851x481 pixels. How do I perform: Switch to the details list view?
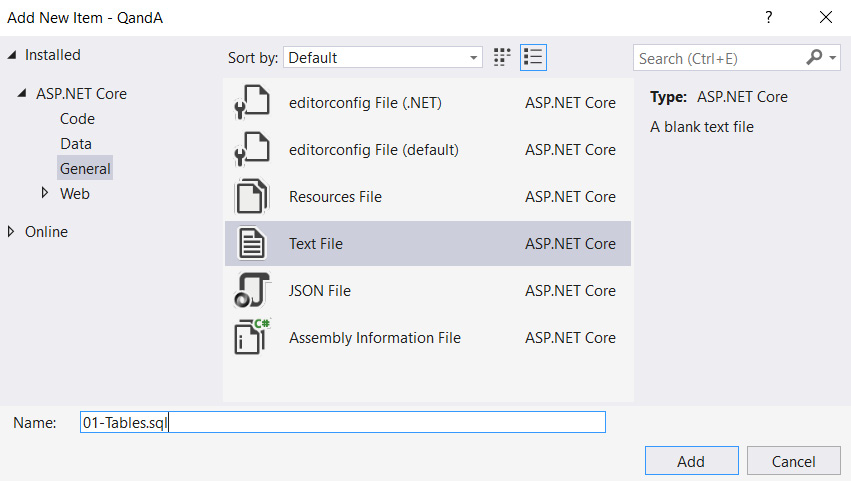[x=533, y=57]
